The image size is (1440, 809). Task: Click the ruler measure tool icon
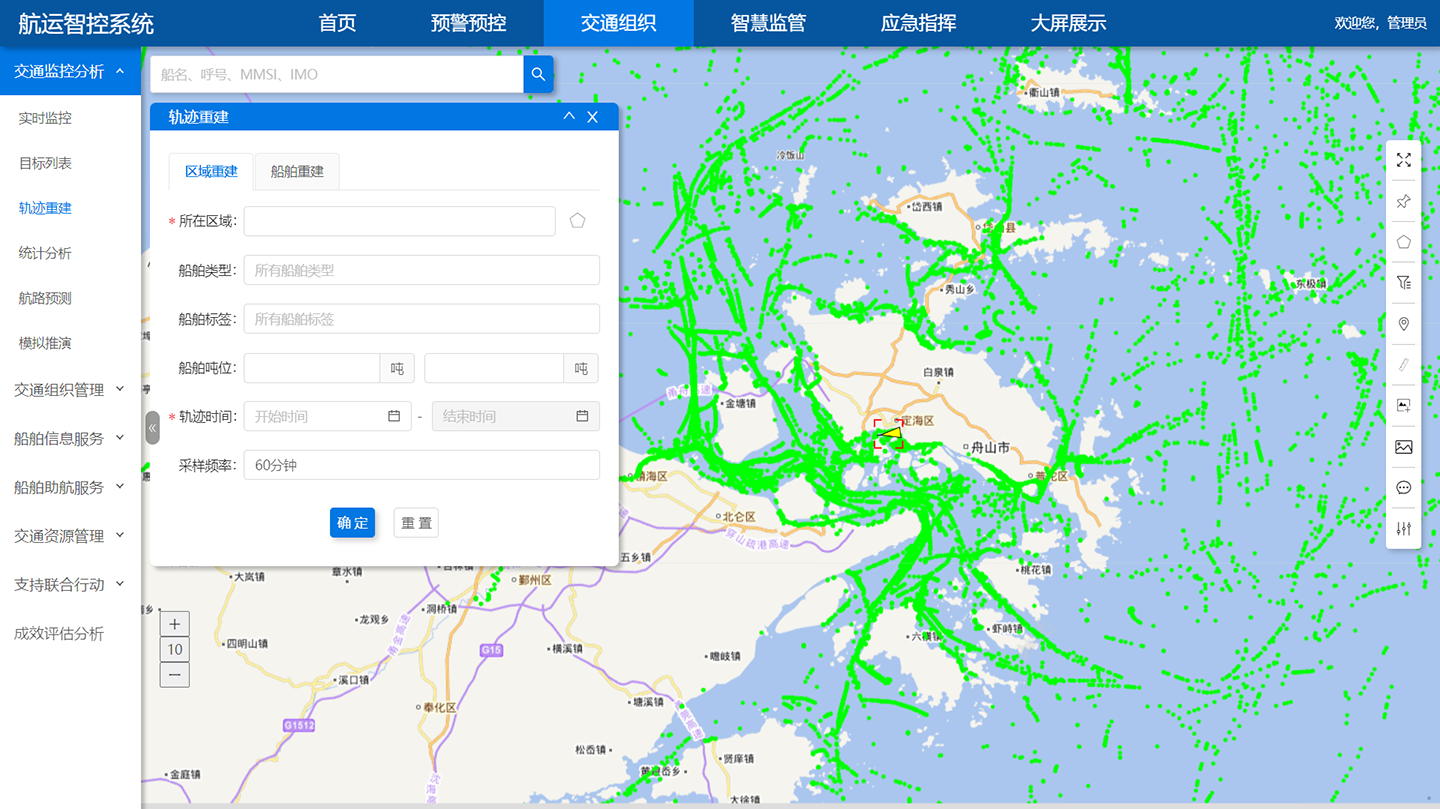click(1404, 365)
